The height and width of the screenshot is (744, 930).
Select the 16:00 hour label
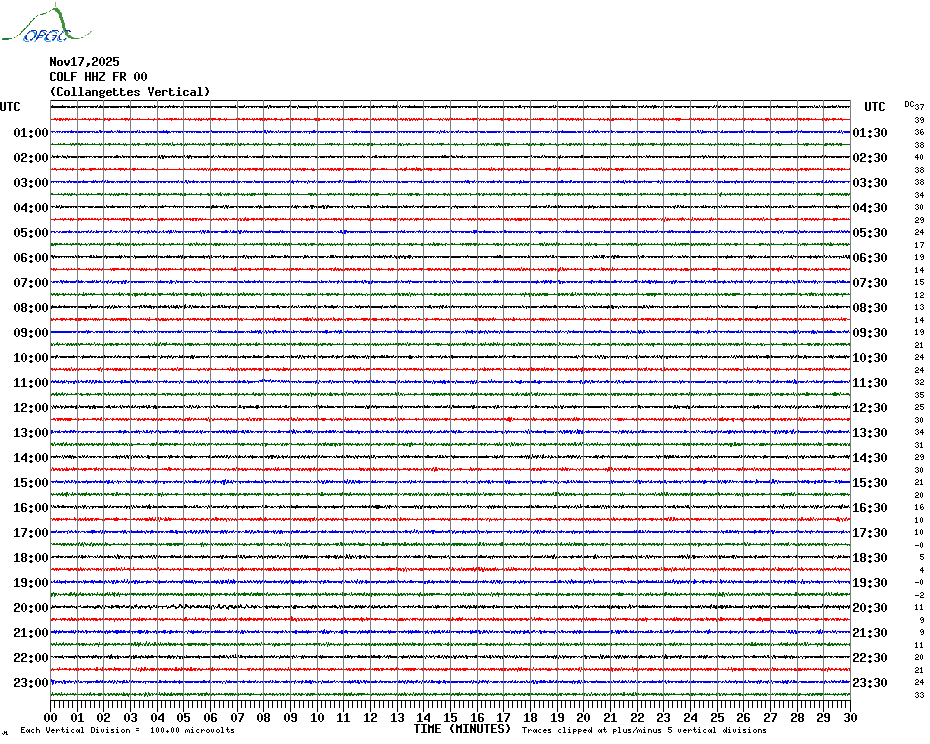(x=31, y=507)
